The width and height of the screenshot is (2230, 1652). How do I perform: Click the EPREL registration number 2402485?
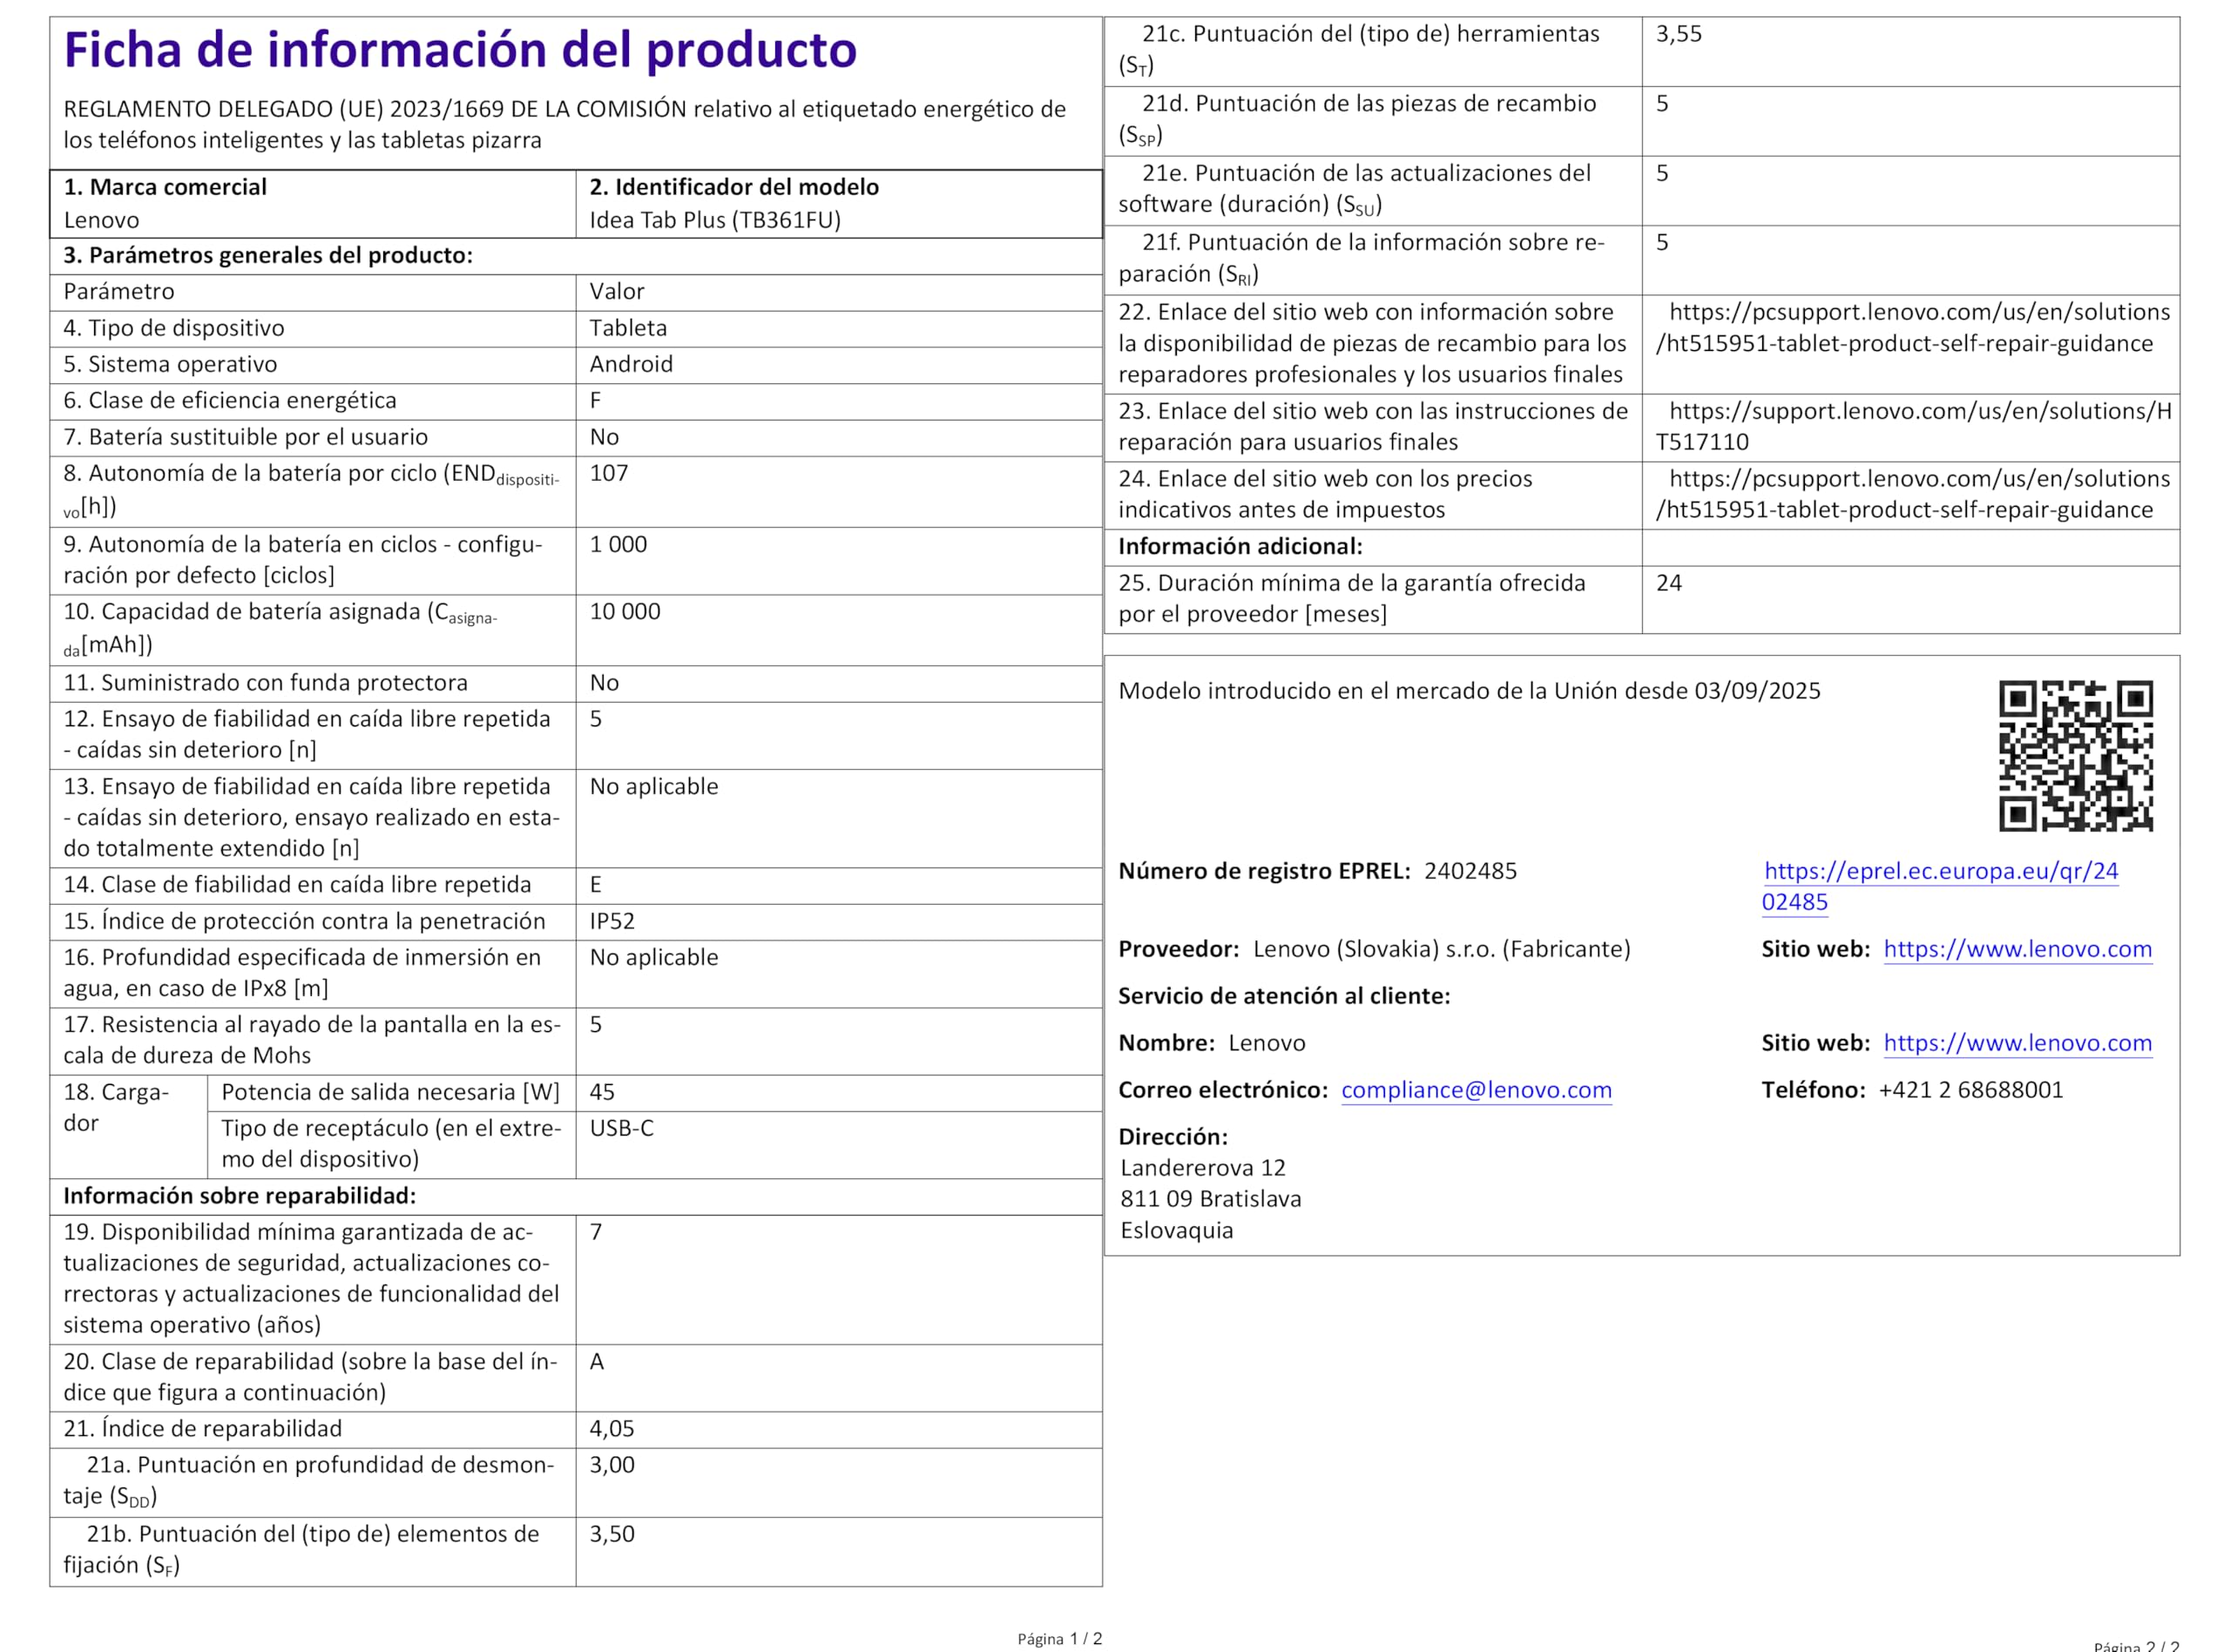(1470, 871)
